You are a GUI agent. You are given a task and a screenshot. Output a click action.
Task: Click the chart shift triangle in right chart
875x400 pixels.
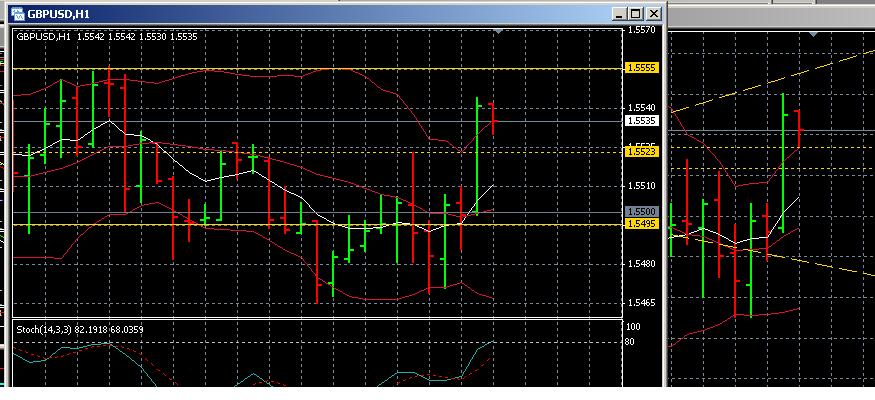click(813, 34)
